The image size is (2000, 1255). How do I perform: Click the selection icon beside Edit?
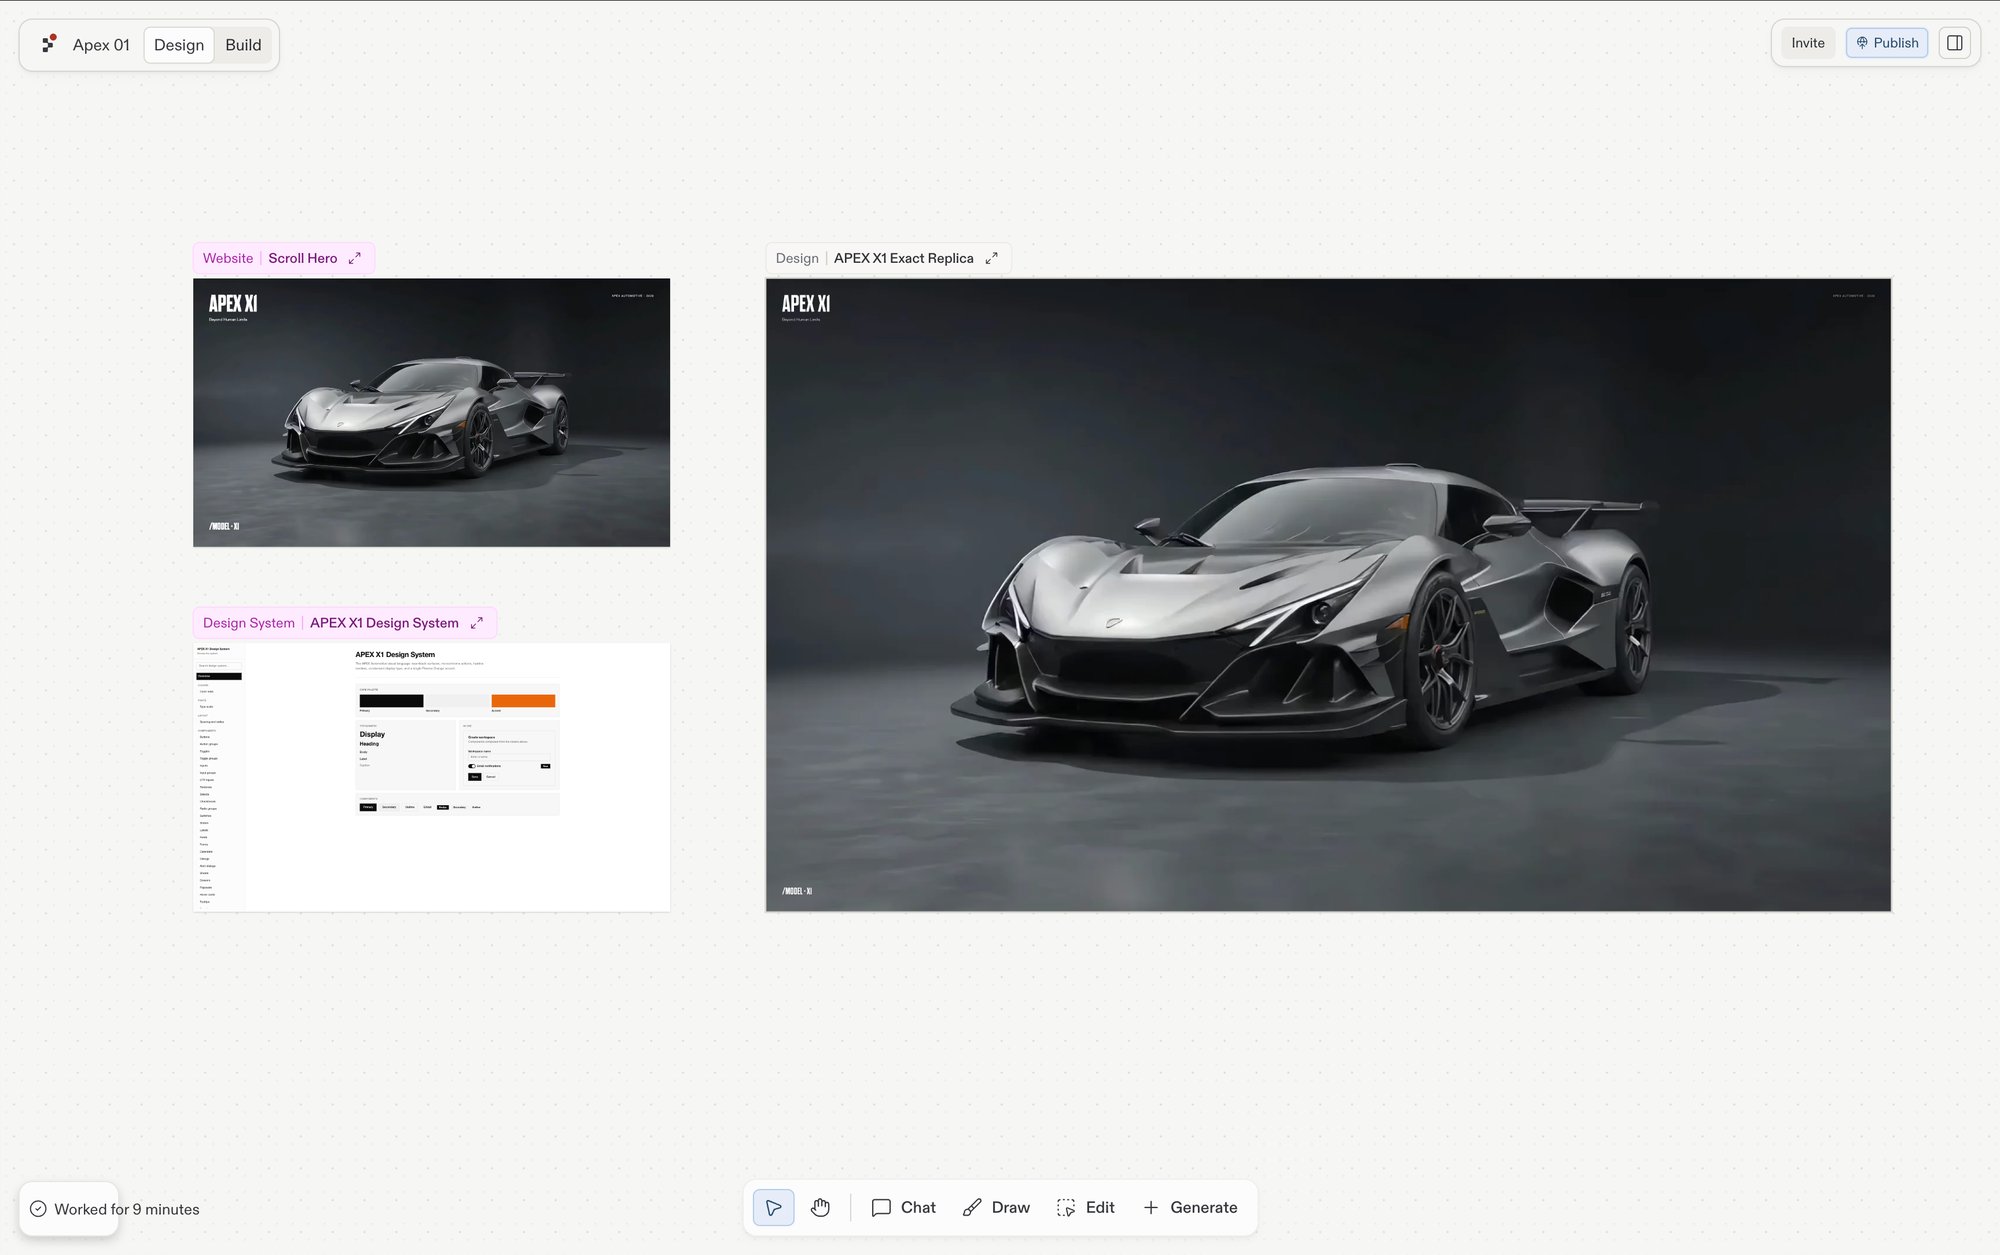click(x=1066, y=1208)
